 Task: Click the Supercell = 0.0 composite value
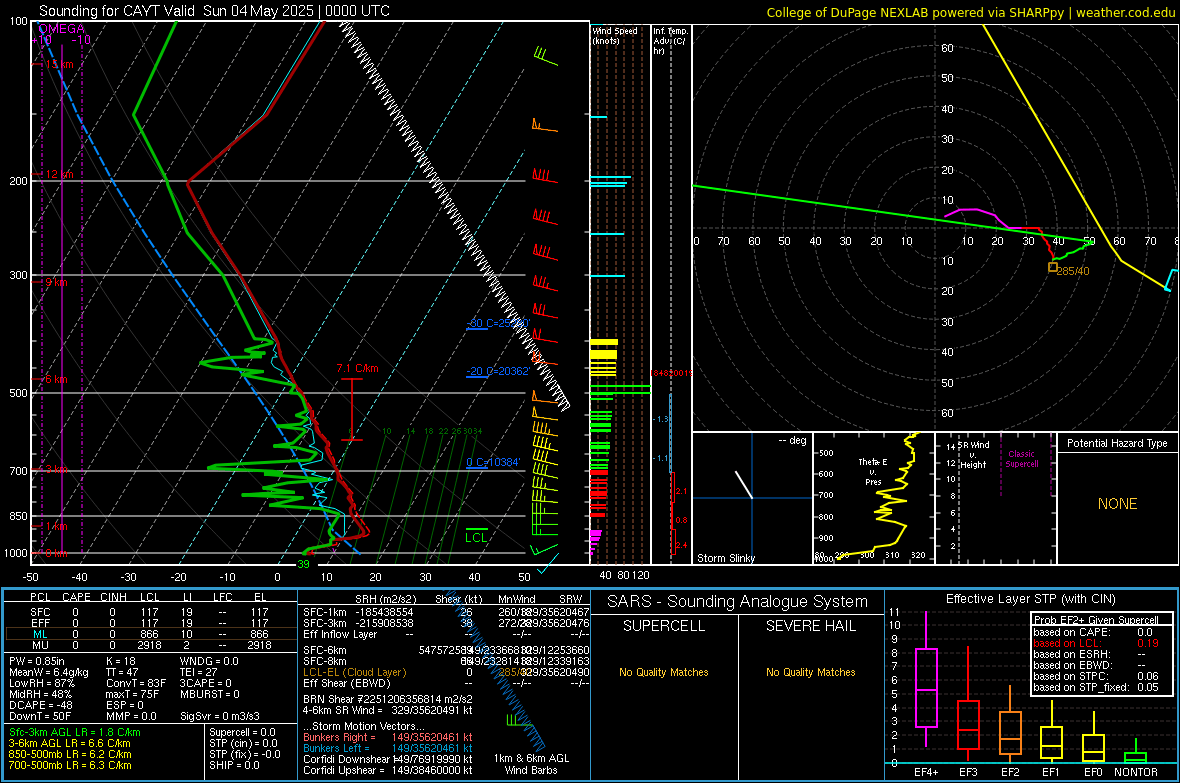[x=242, y=732]
